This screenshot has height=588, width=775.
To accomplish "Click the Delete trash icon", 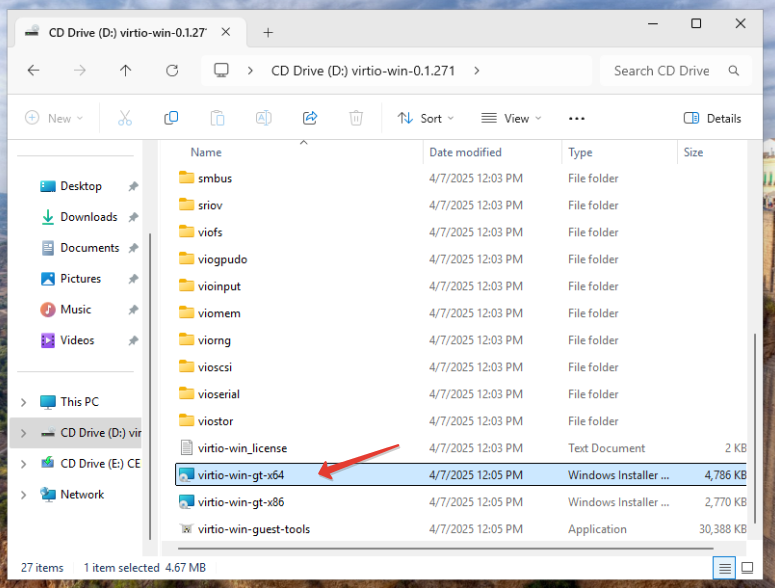I will (356, 118).
